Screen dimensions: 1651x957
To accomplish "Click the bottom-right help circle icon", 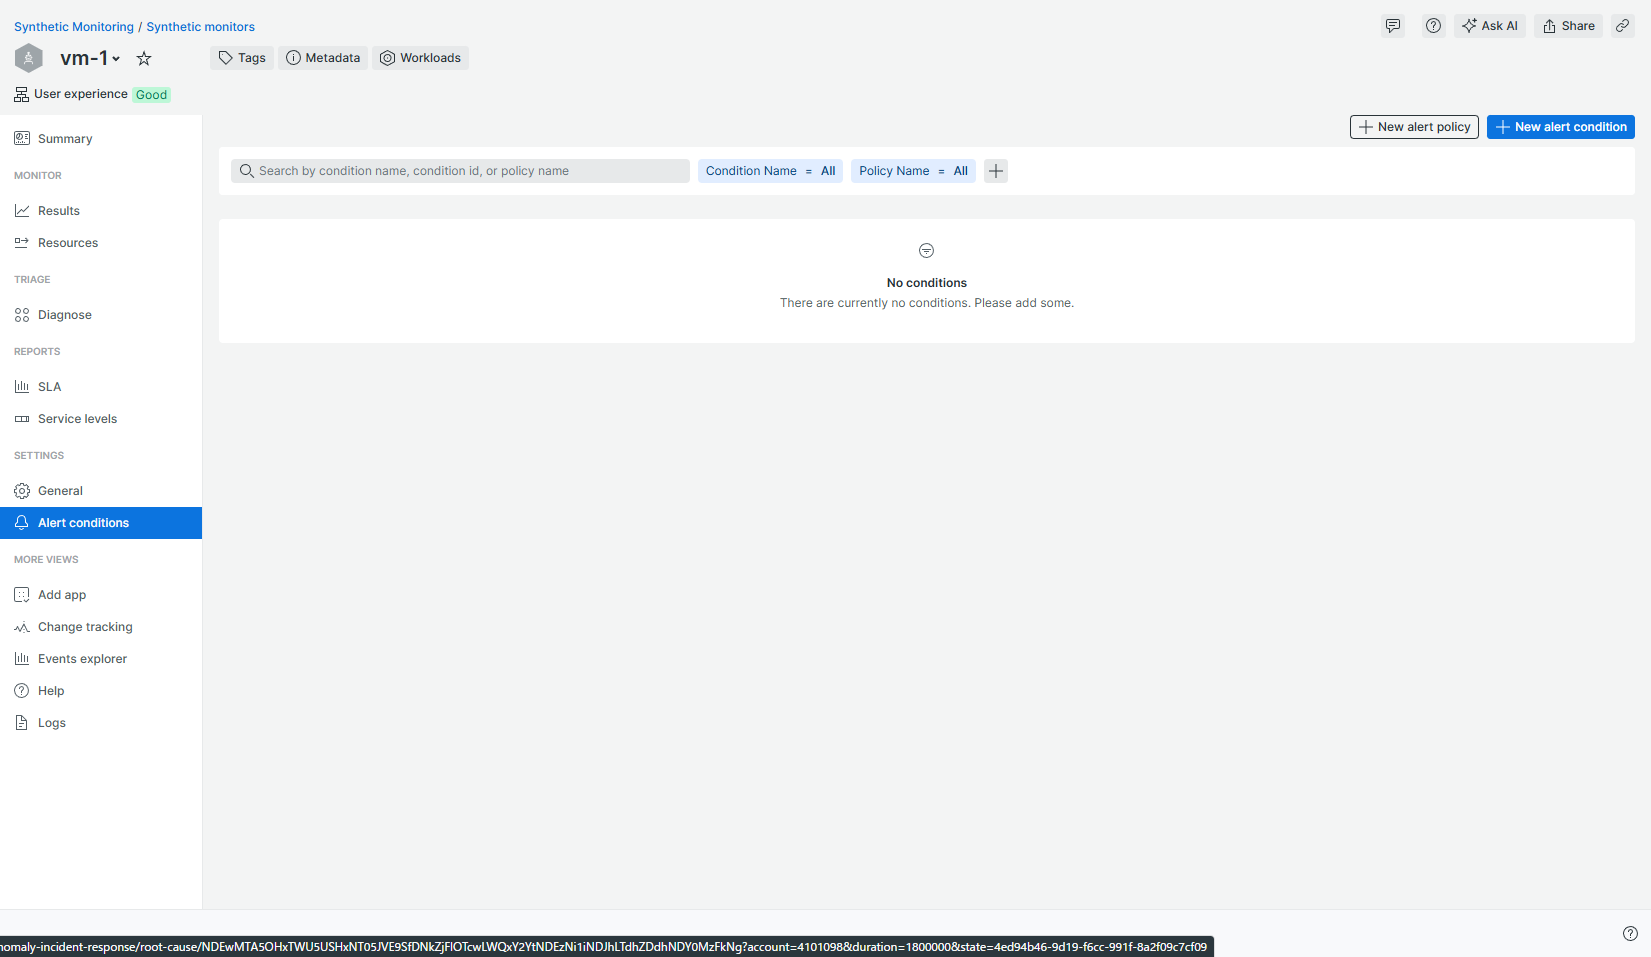I will click(1630, 933).
